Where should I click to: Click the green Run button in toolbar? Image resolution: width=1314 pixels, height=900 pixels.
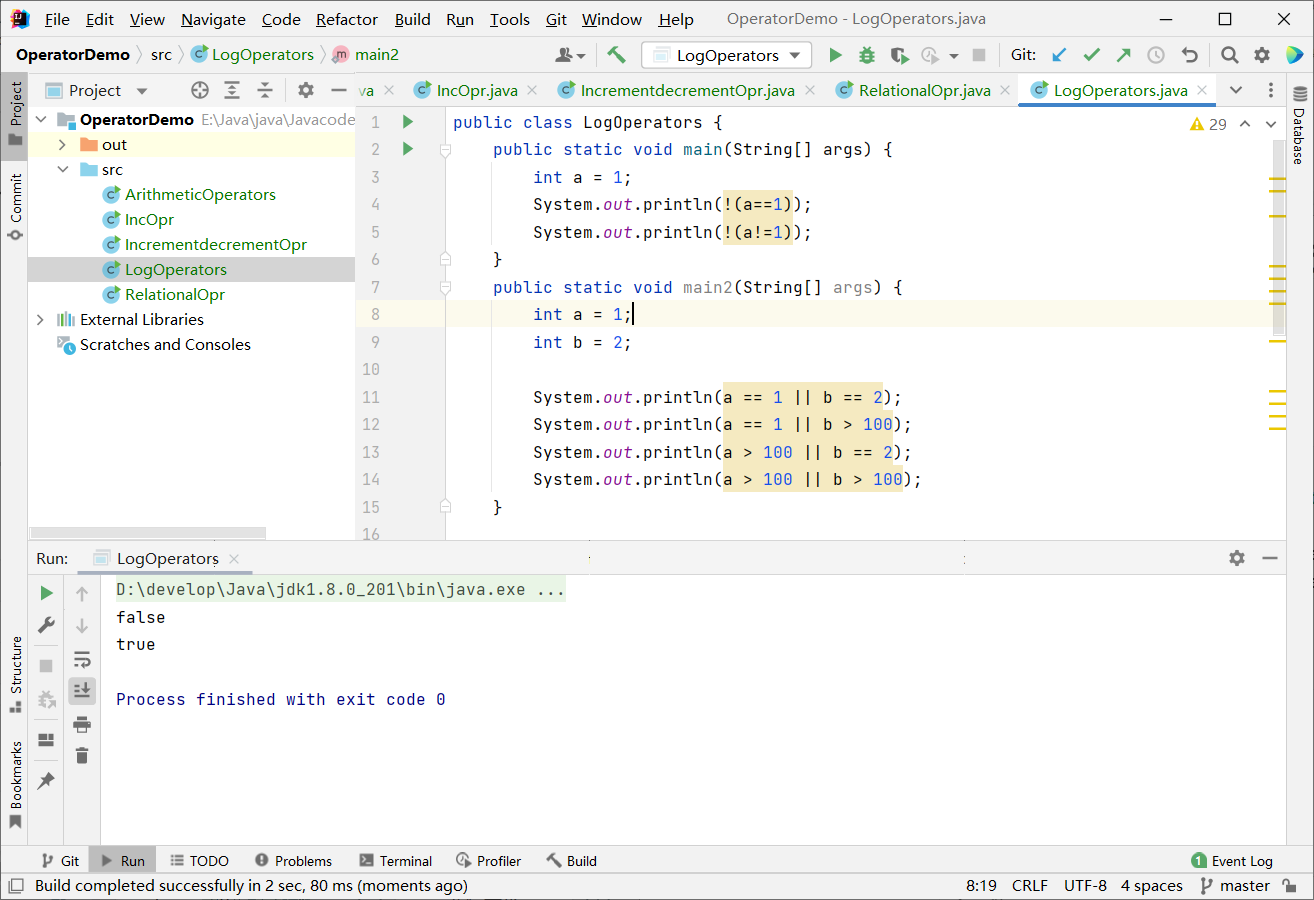click(836, 55)
